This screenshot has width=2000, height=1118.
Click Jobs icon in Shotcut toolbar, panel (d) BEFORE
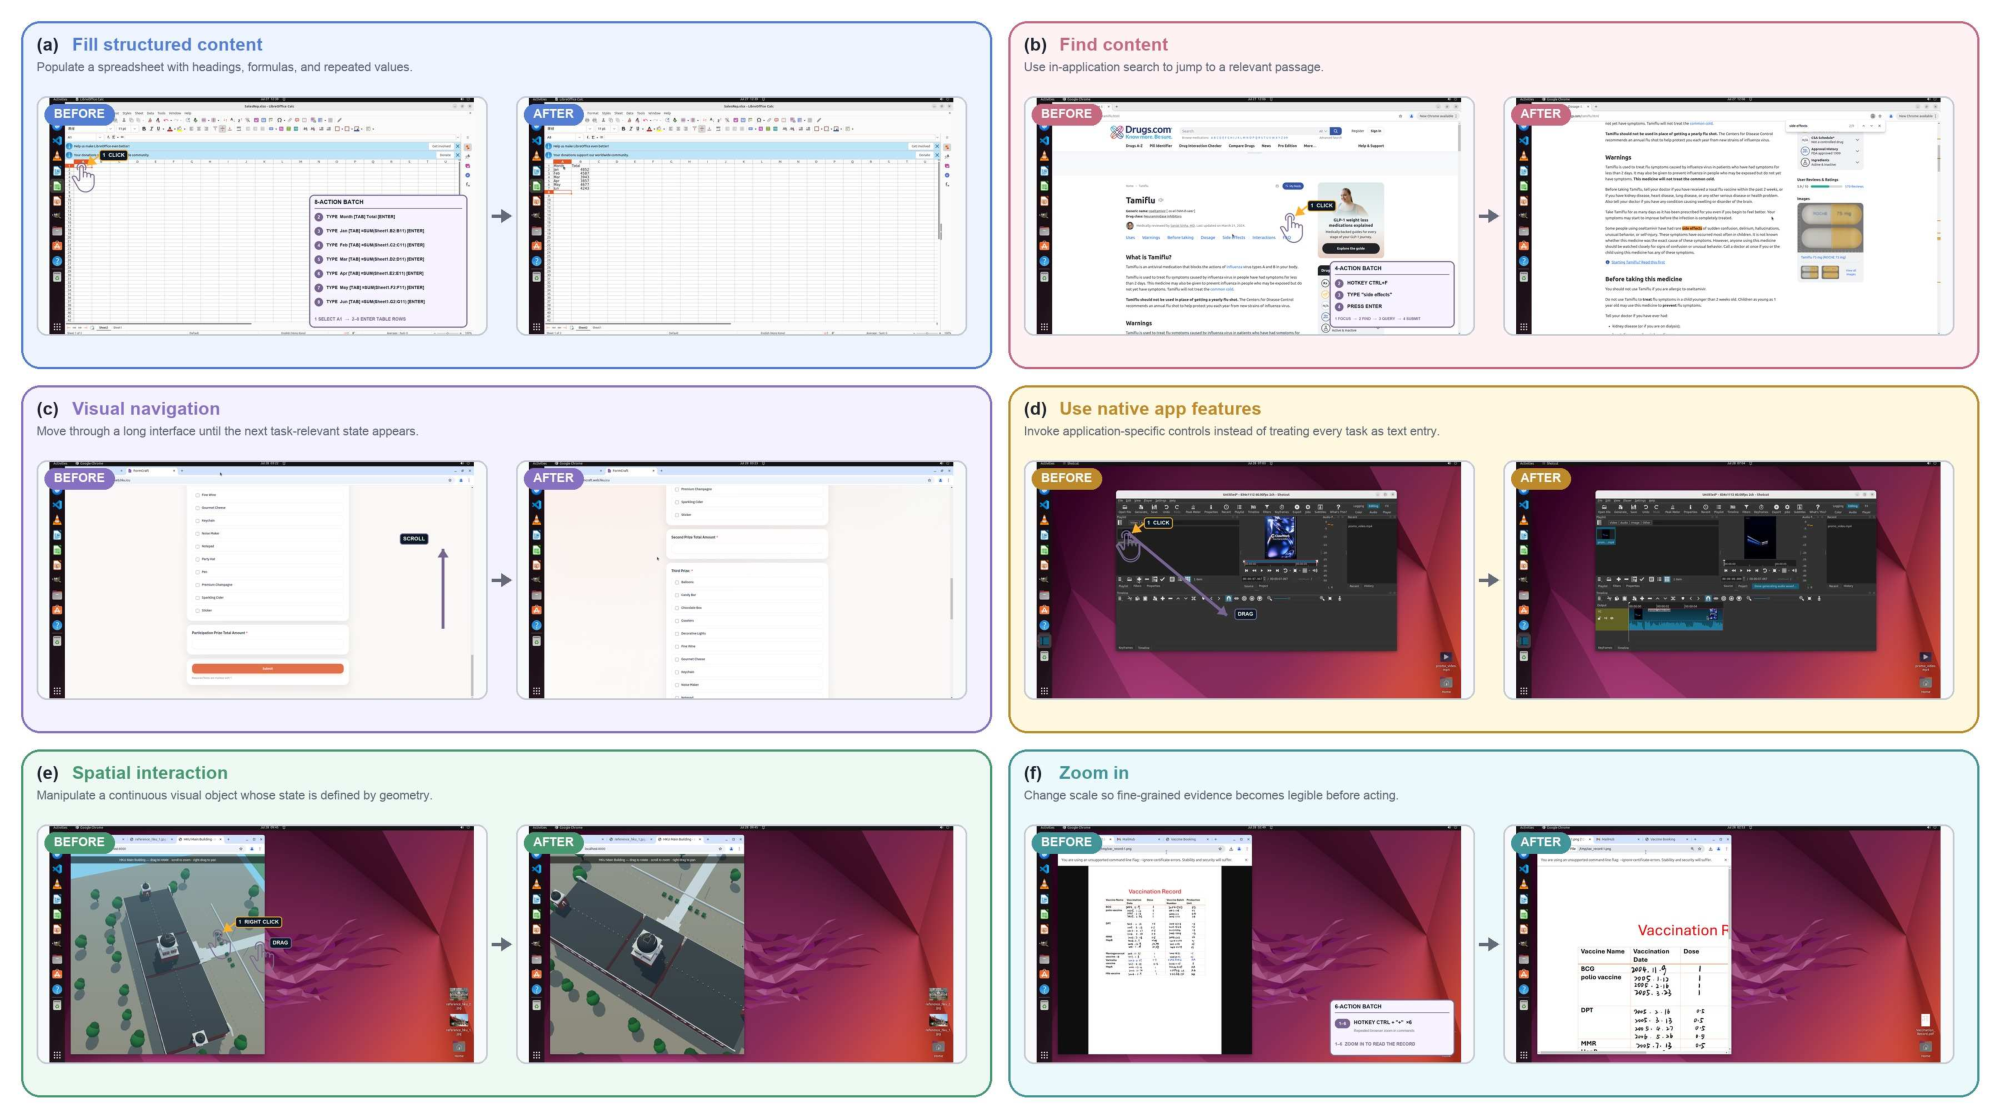click(x=1308, y=509)
